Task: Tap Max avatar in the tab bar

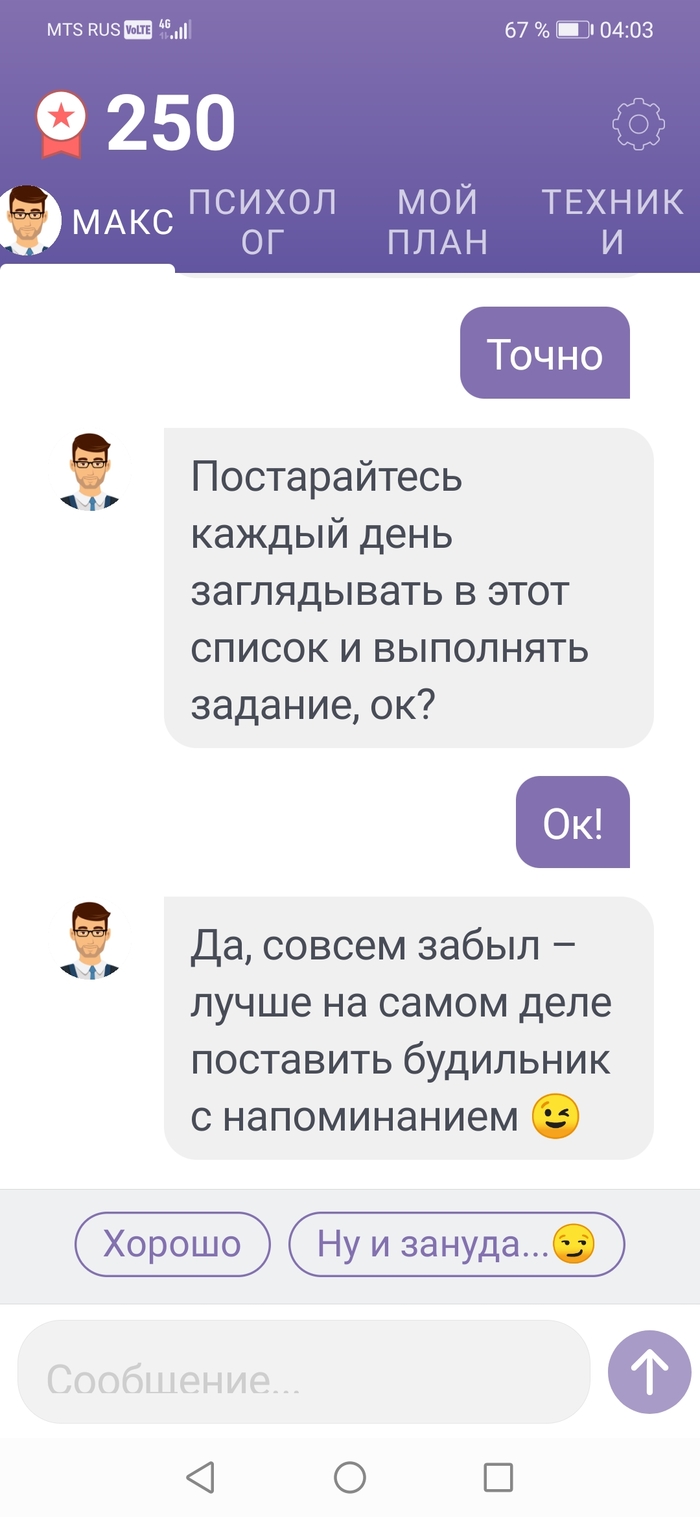Action: pos(31,220)
